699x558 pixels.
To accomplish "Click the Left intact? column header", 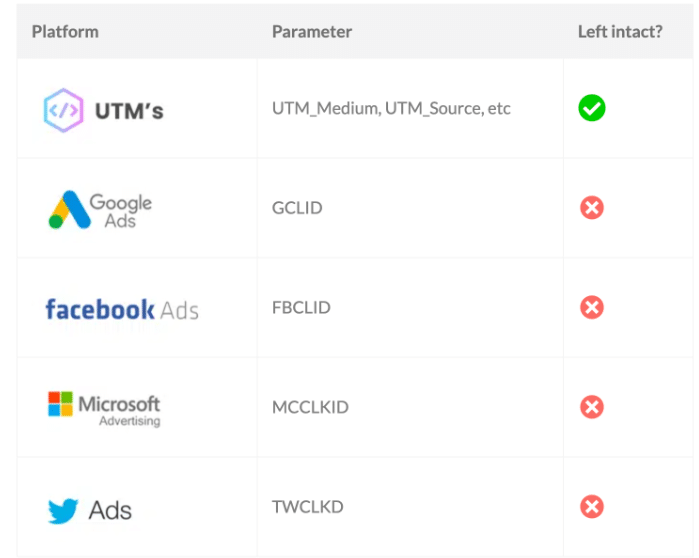I will click(620, 32).
